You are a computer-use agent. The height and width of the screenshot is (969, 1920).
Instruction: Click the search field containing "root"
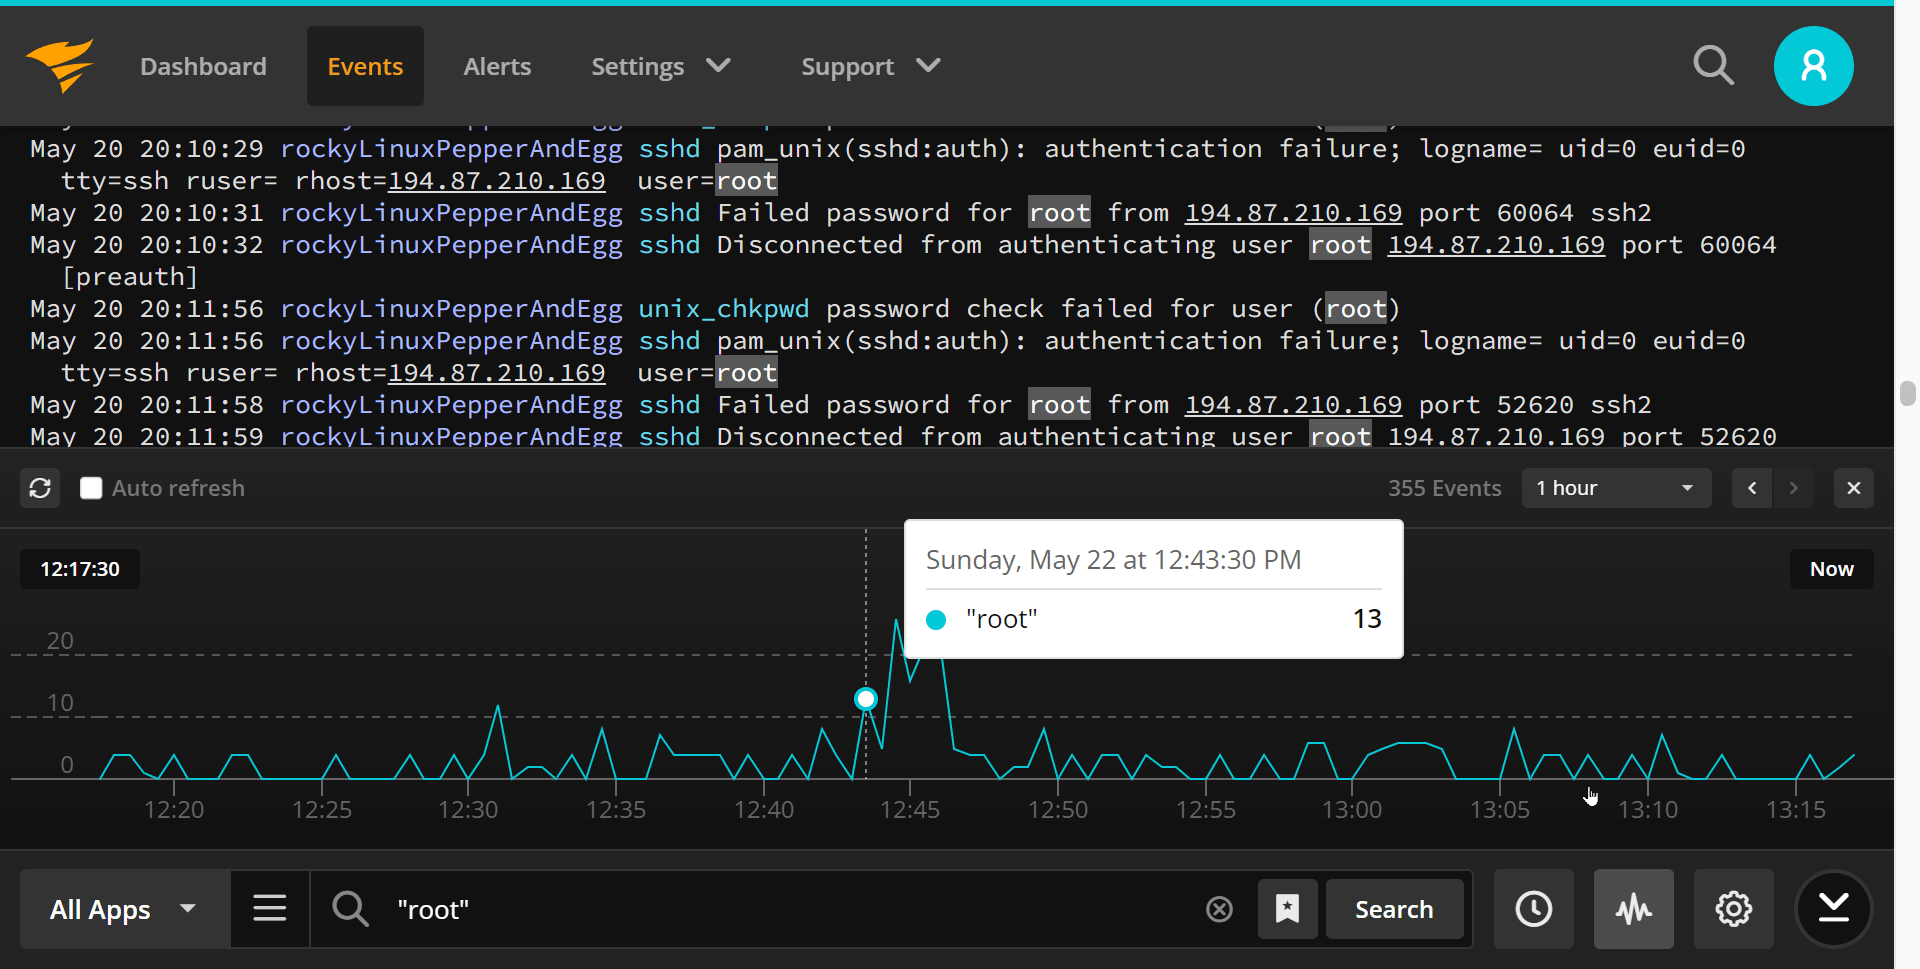(x=780, y=909)
